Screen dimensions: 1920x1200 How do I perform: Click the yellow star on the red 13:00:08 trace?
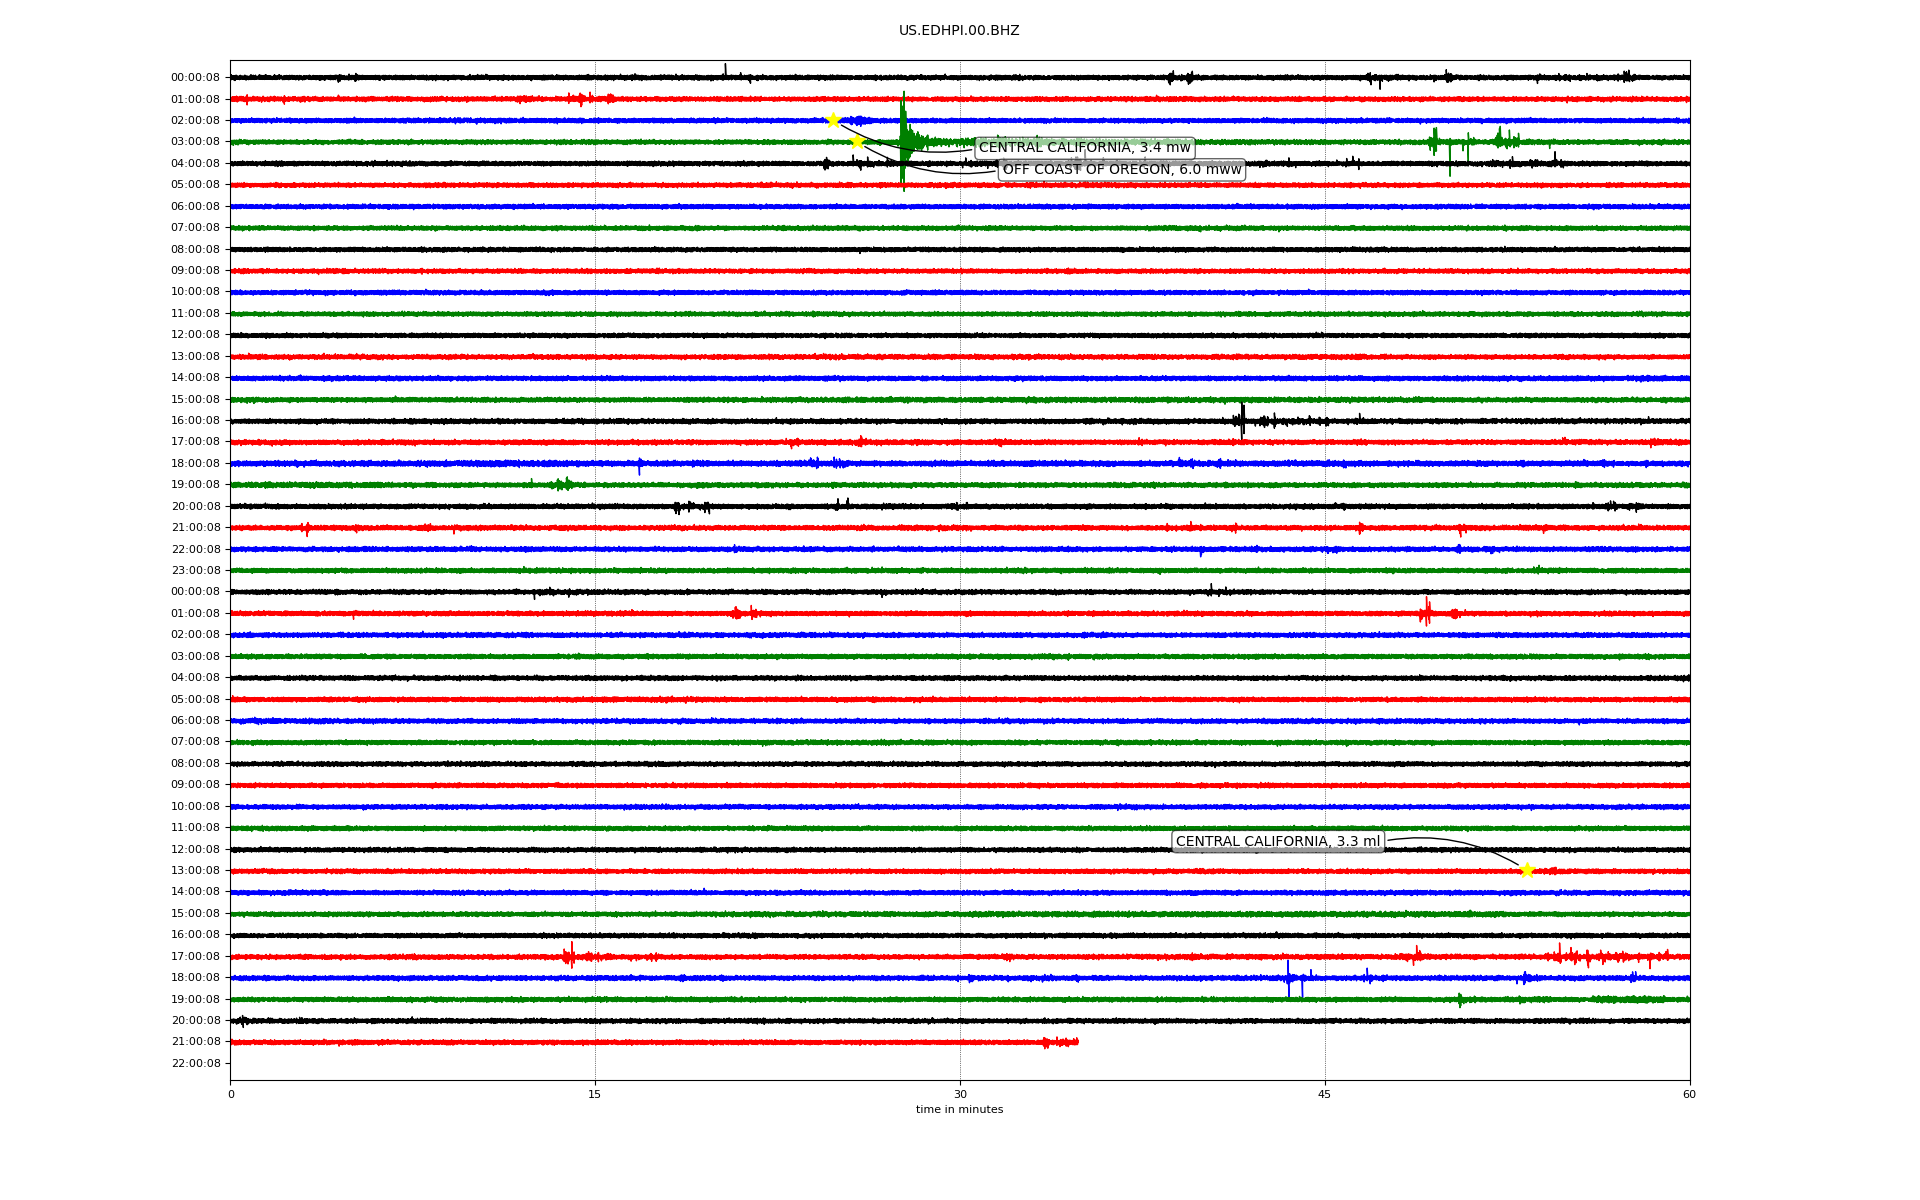pos(1526,871)
